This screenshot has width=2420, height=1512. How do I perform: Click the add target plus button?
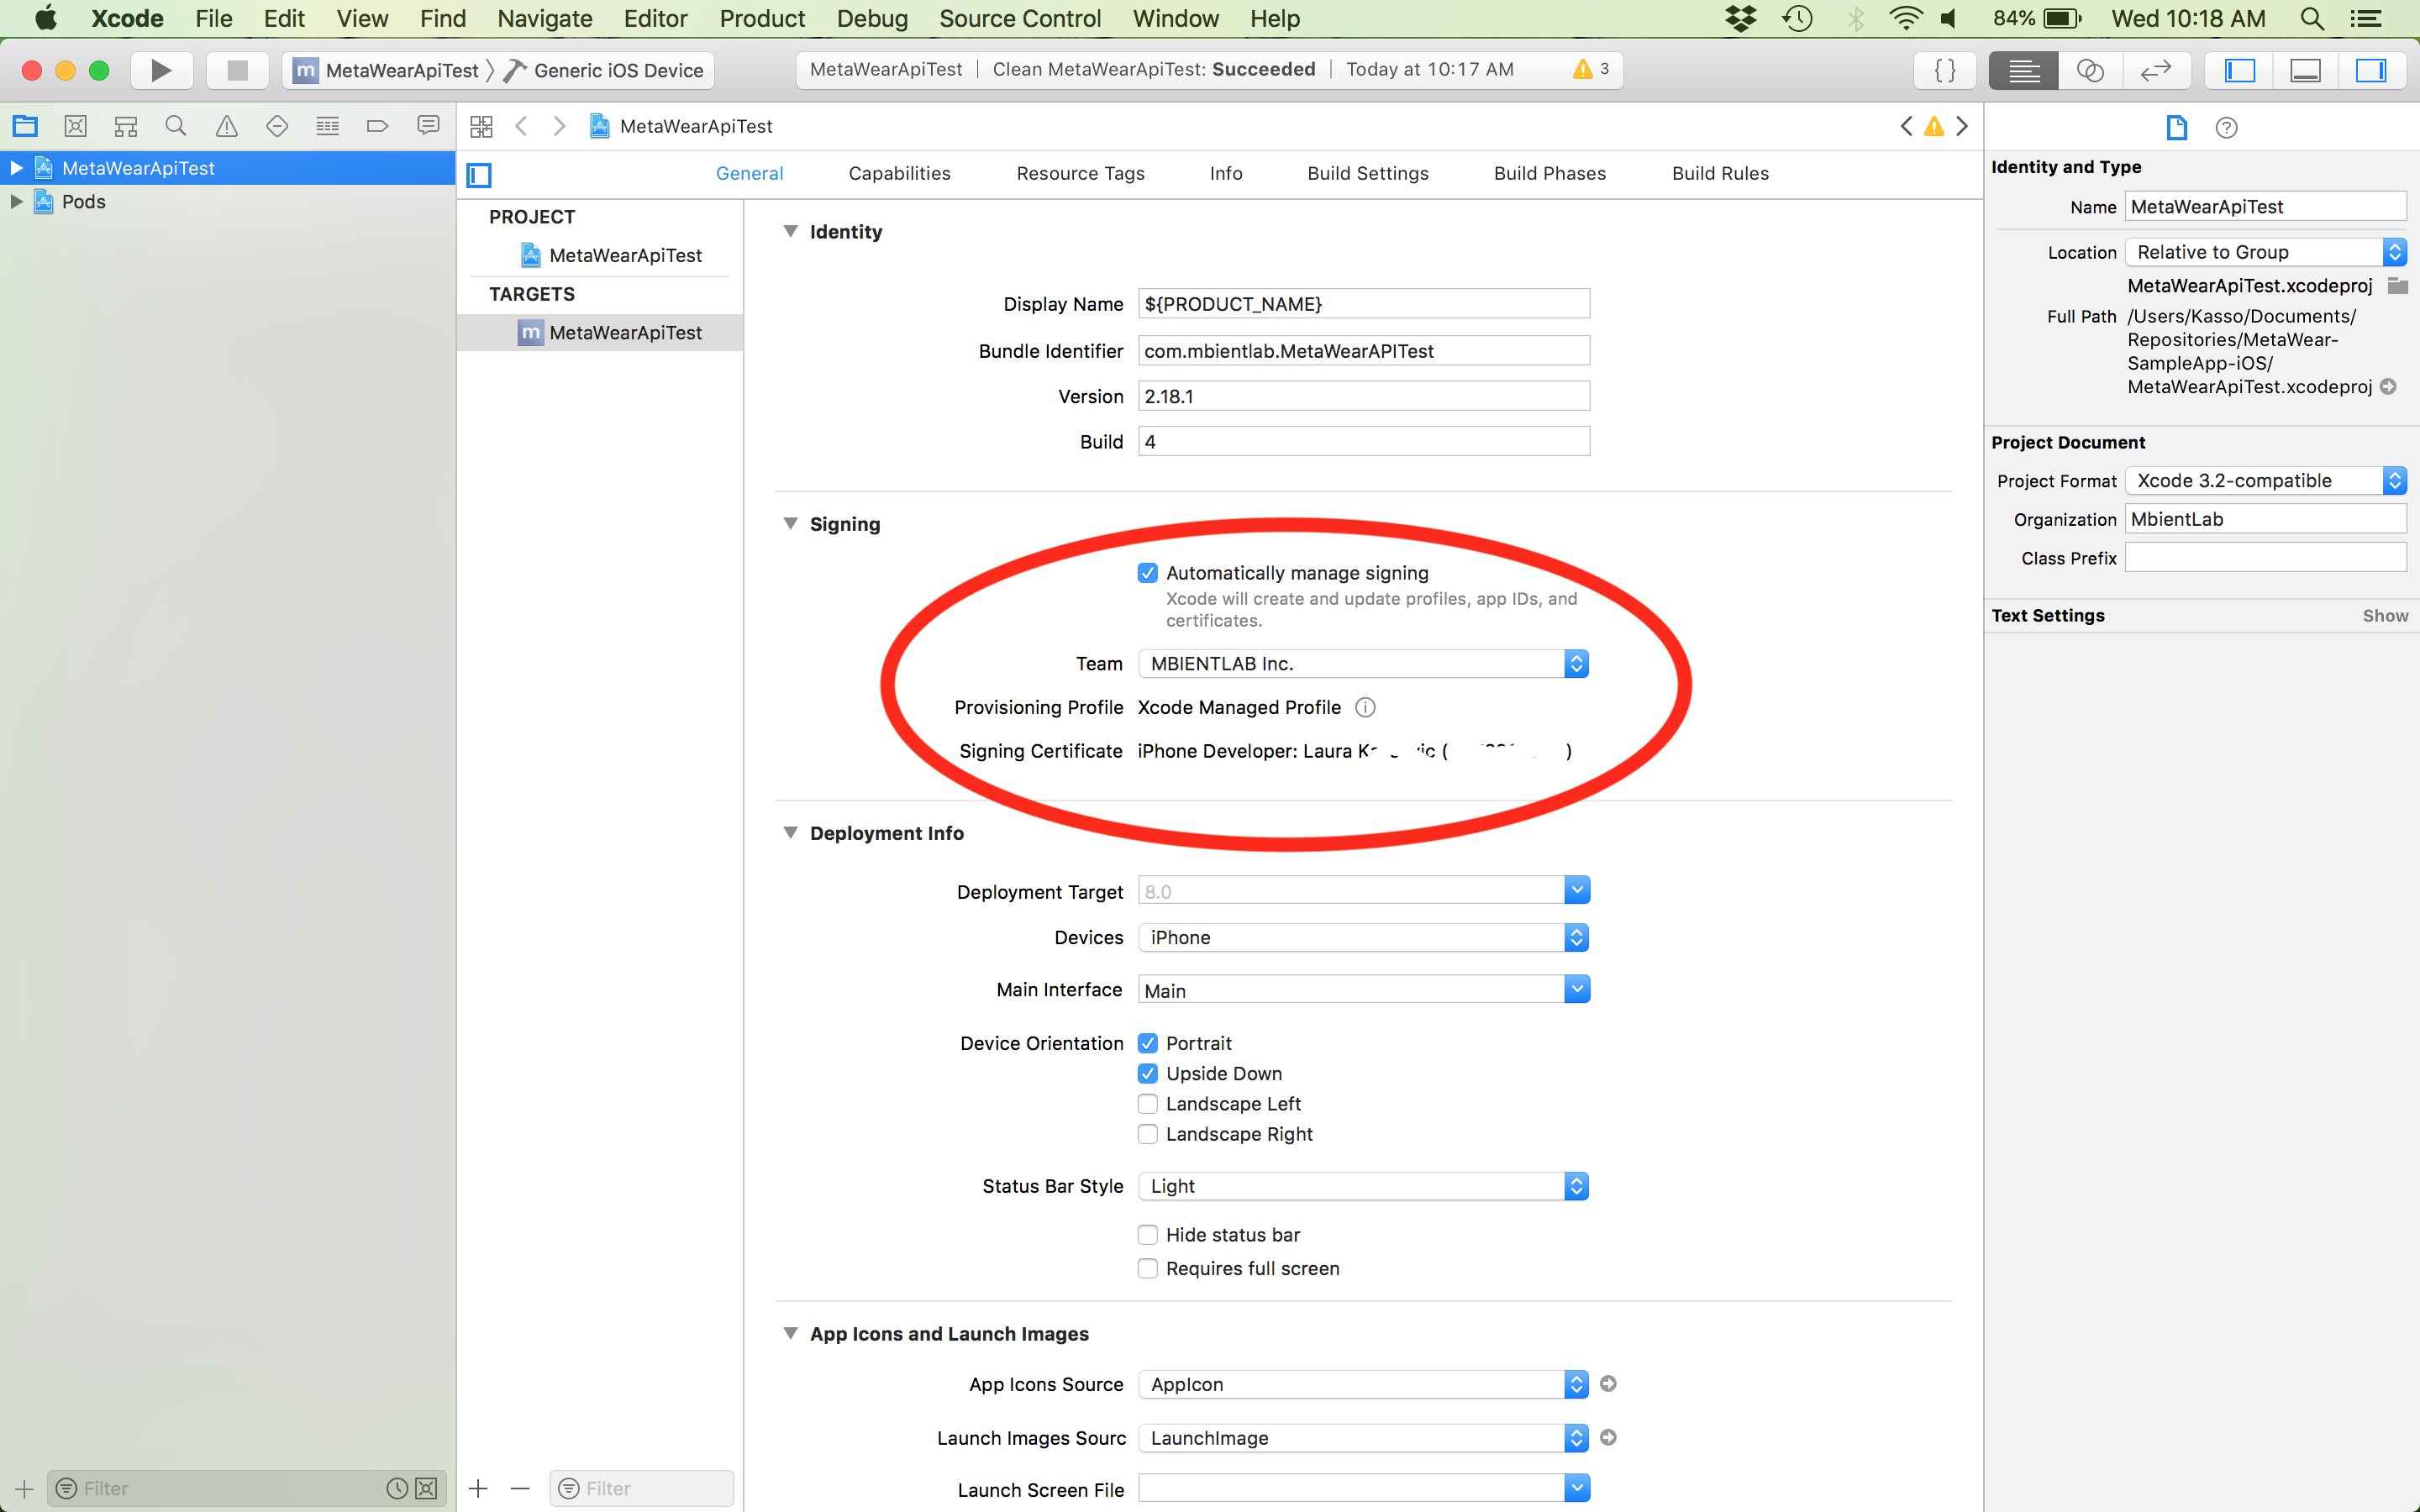479,1488
